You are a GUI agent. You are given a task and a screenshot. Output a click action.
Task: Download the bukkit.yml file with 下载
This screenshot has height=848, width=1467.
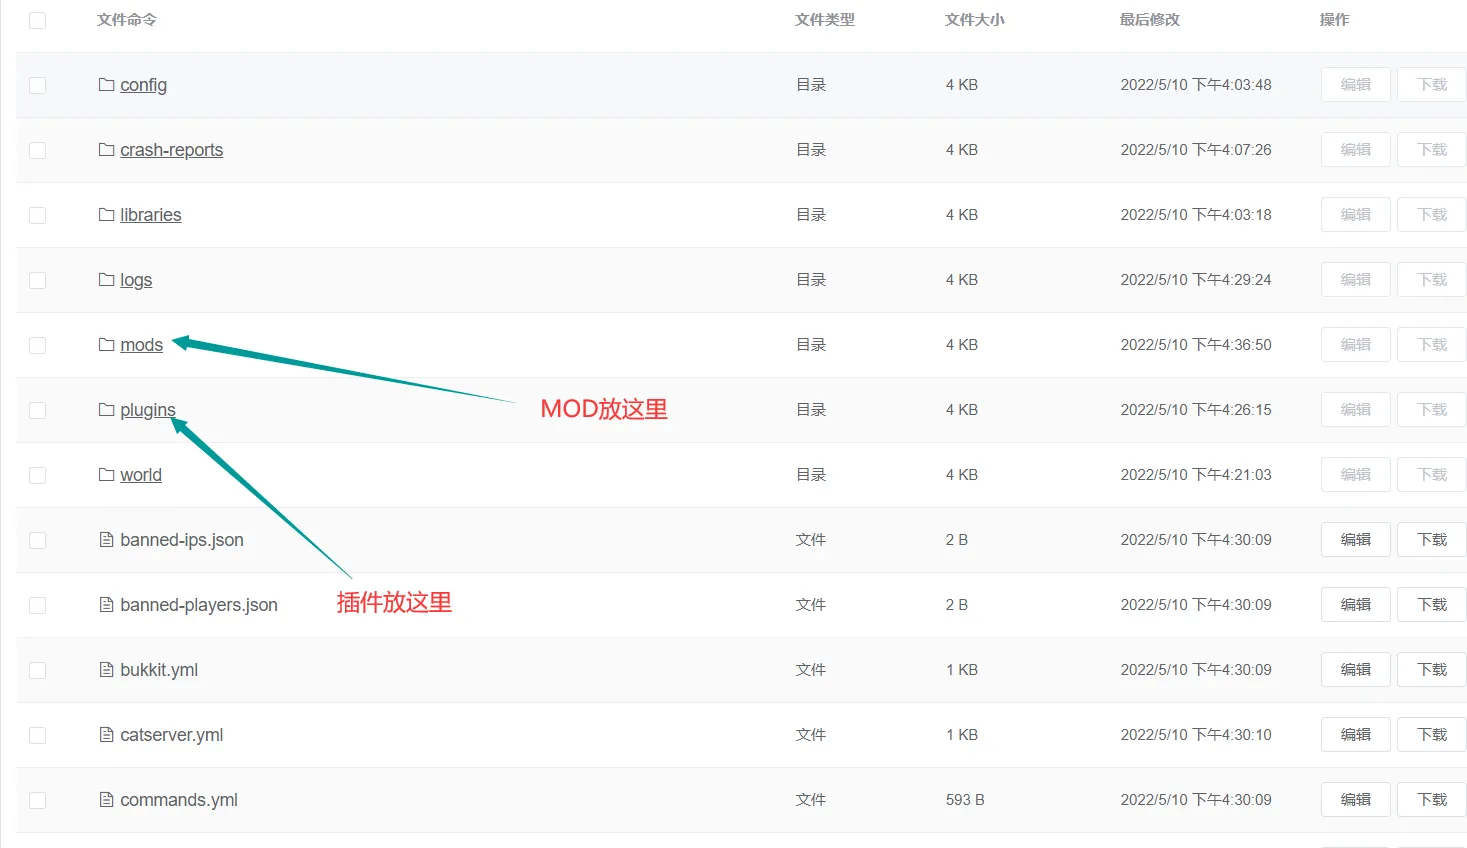[x=1431, y=670]
